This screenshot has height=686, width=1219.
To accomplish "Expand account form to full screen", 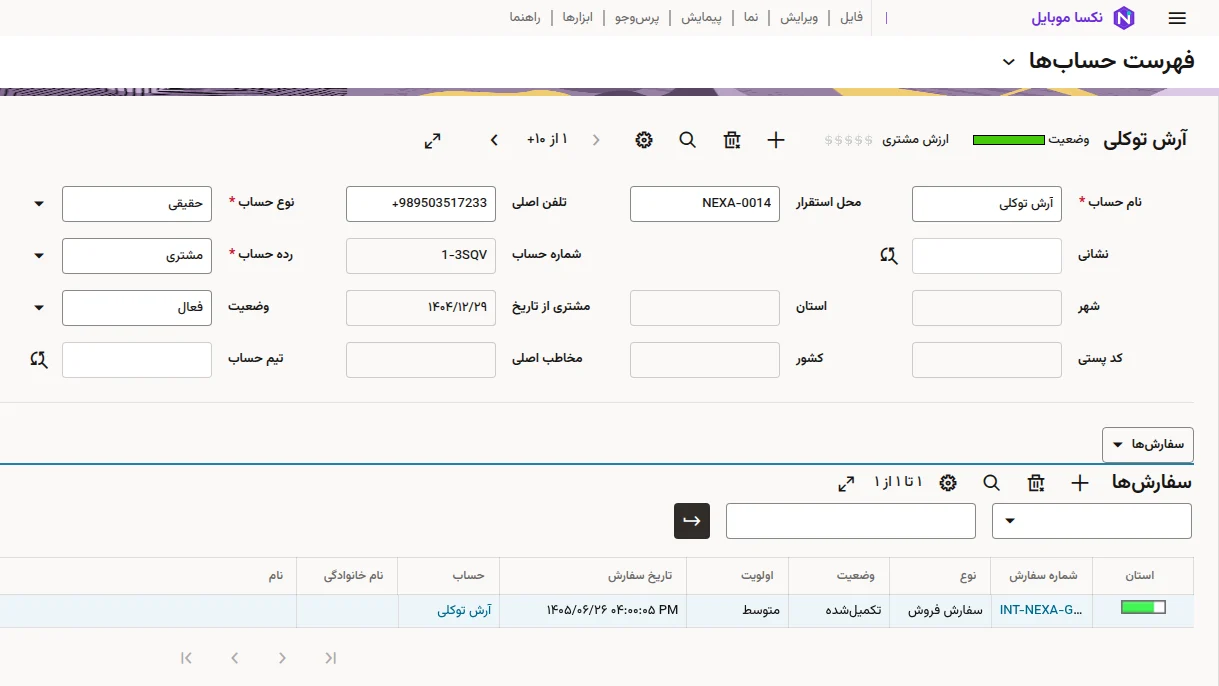I will [x=432, y=141].
